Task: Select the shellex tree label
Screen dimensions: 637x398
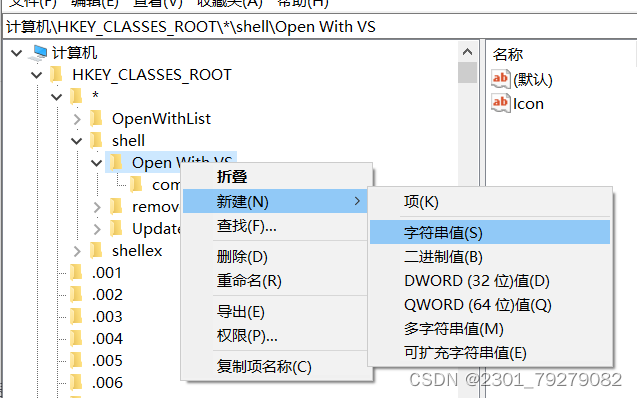Action: tap(137, 251)
